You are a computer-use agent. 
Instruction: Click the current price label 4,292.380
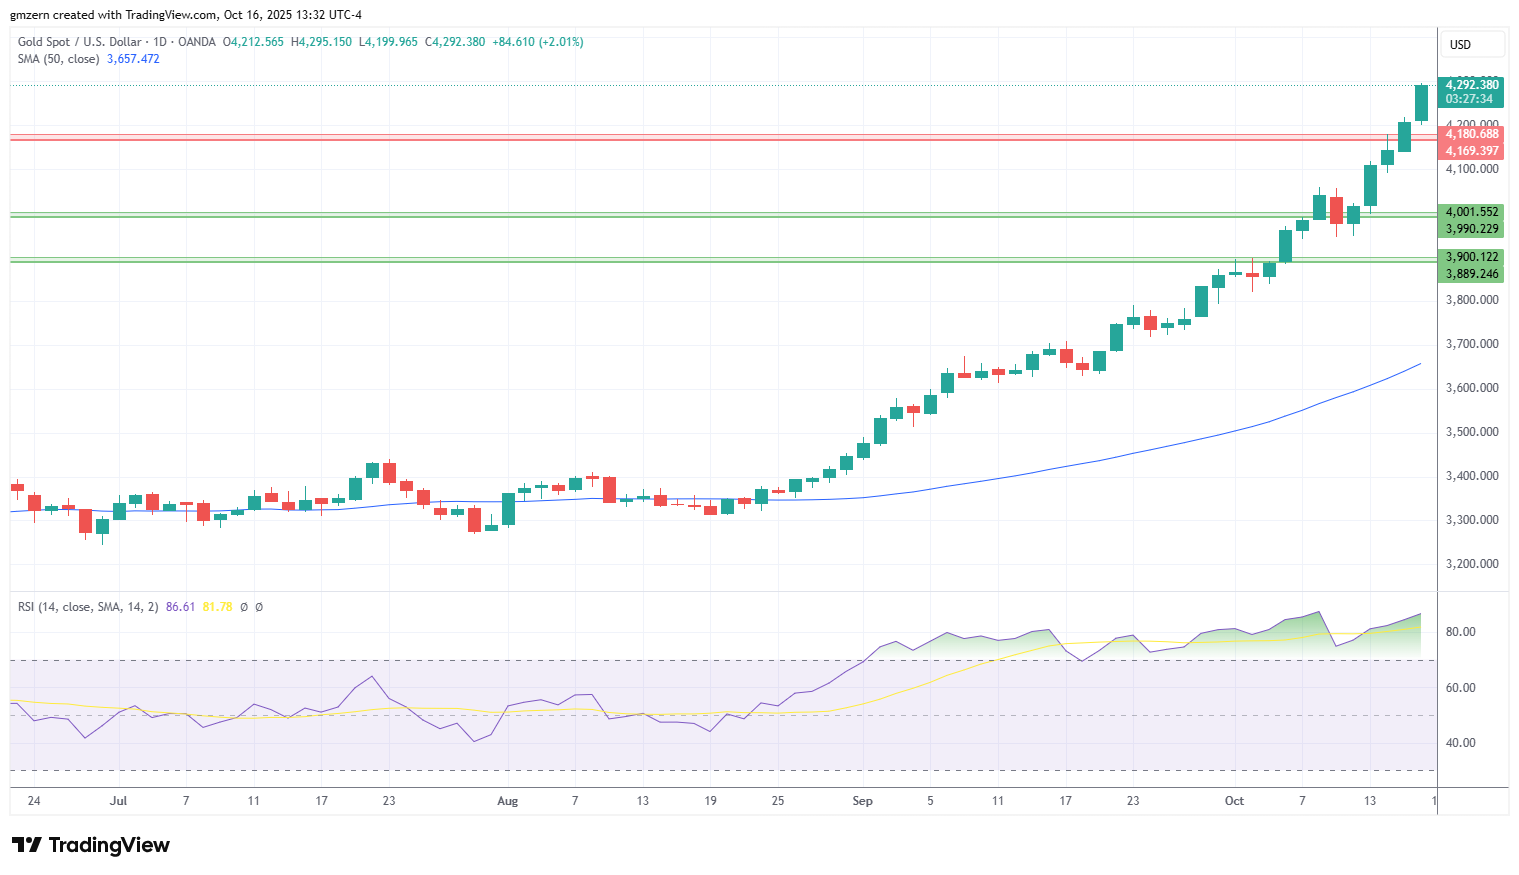(1471, 85)
